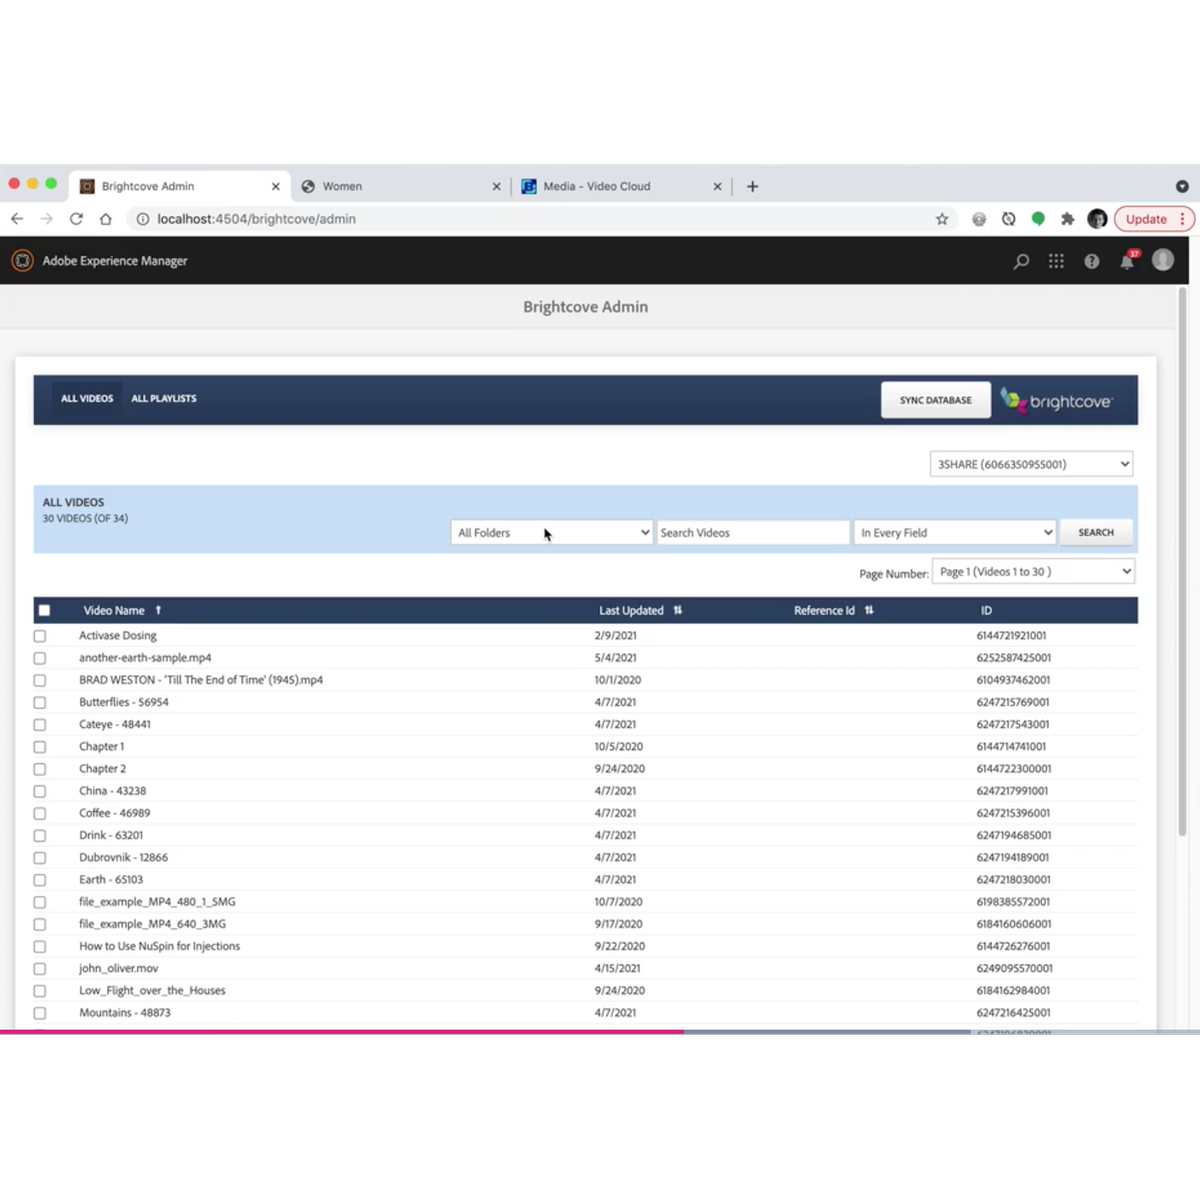Check the box for Activase Dosing
Image resolution: width=1200 pixels, height=1200 pixels.
pos(40,636)
